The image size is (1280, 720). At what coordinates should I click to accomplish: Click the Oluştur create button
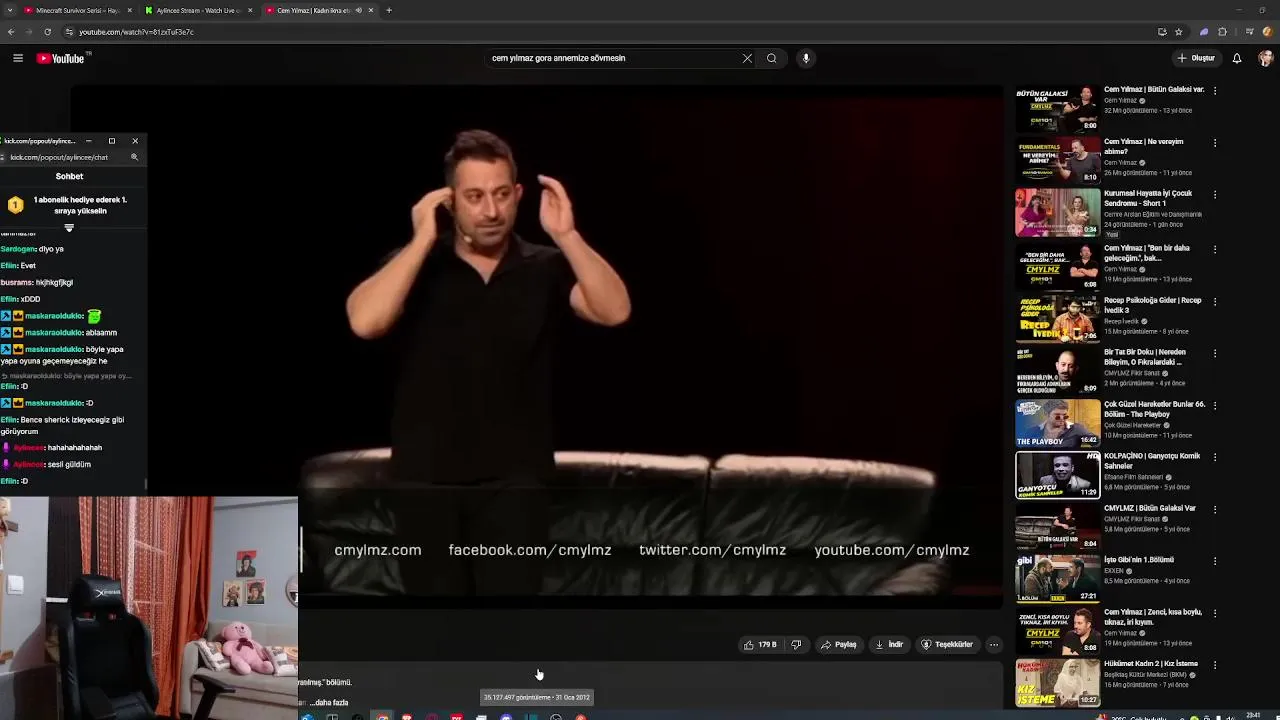point(1196,58)
